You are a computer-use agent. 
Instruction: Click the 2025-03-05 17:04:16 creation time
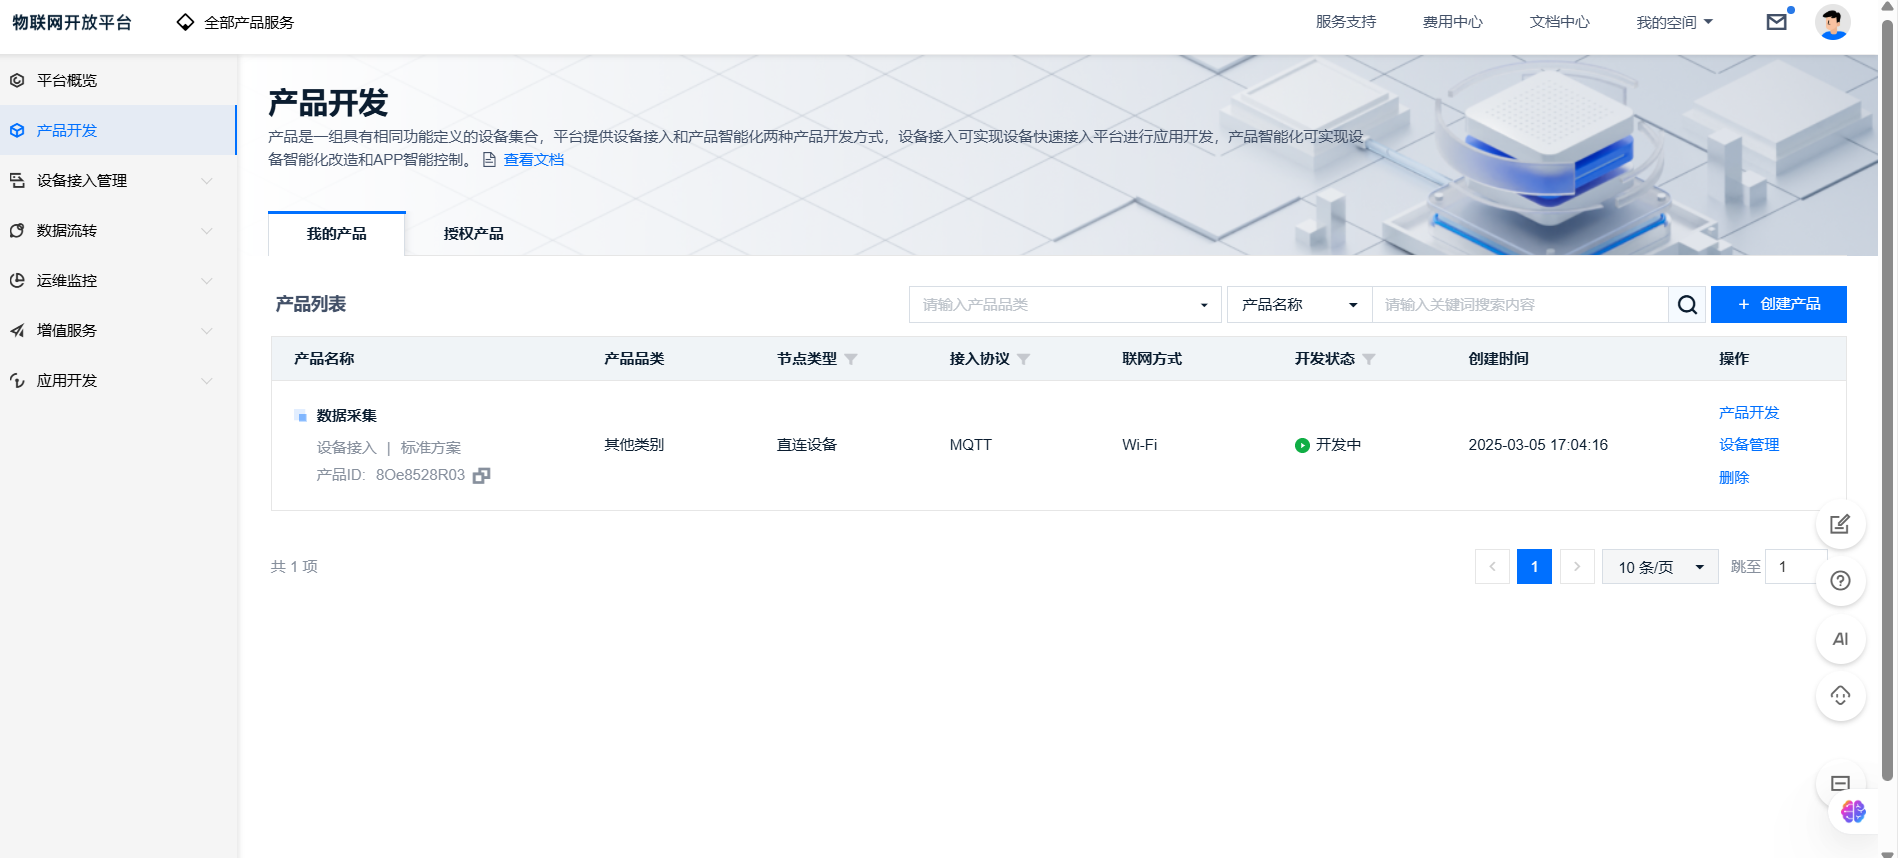coord(1538,445)
